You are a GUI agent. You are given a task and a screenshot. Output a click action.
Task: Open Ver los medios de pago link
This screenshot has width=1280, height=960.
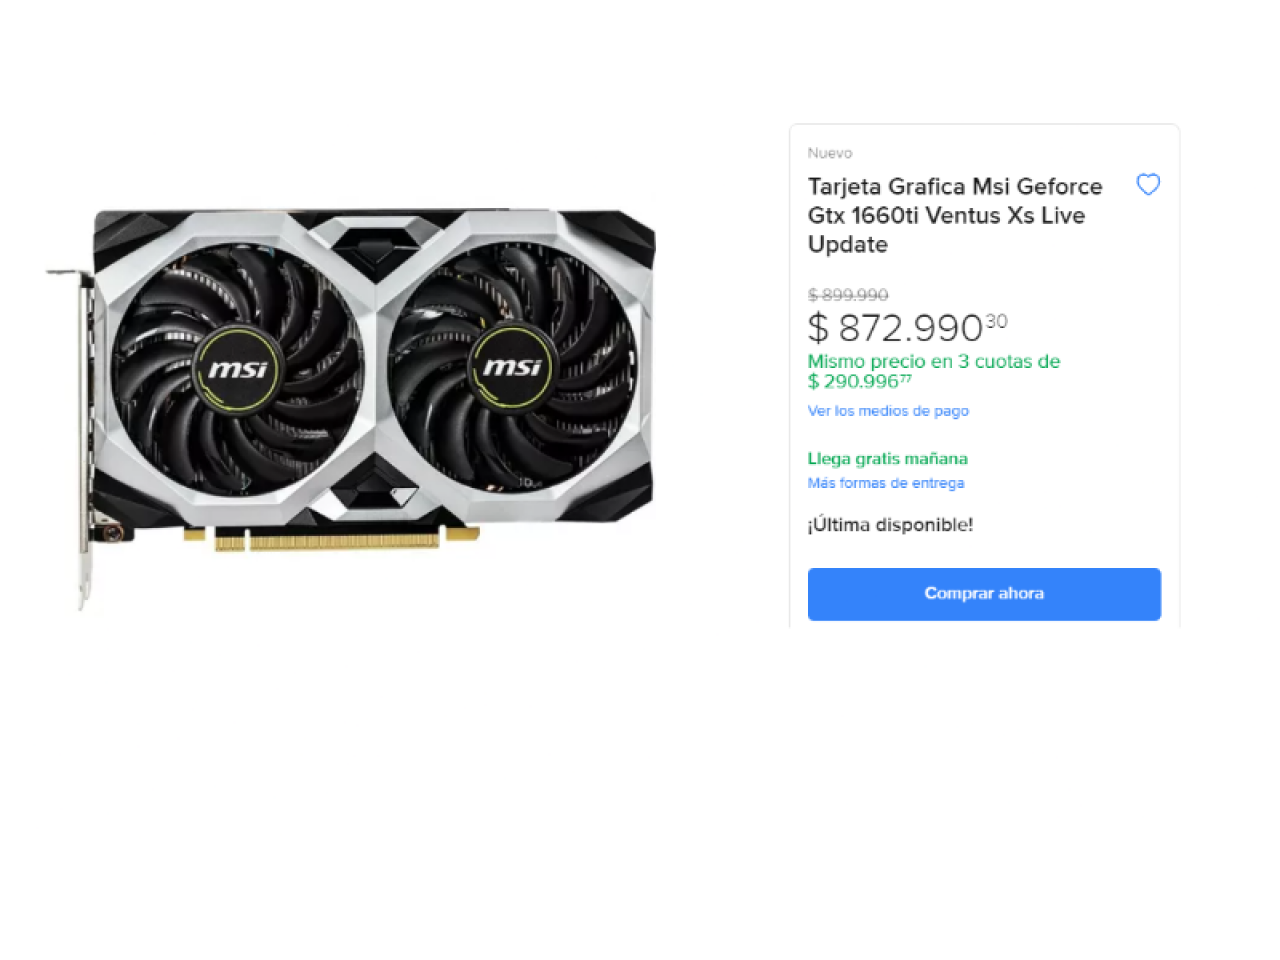pyautogui.click(x=888, y=411)
